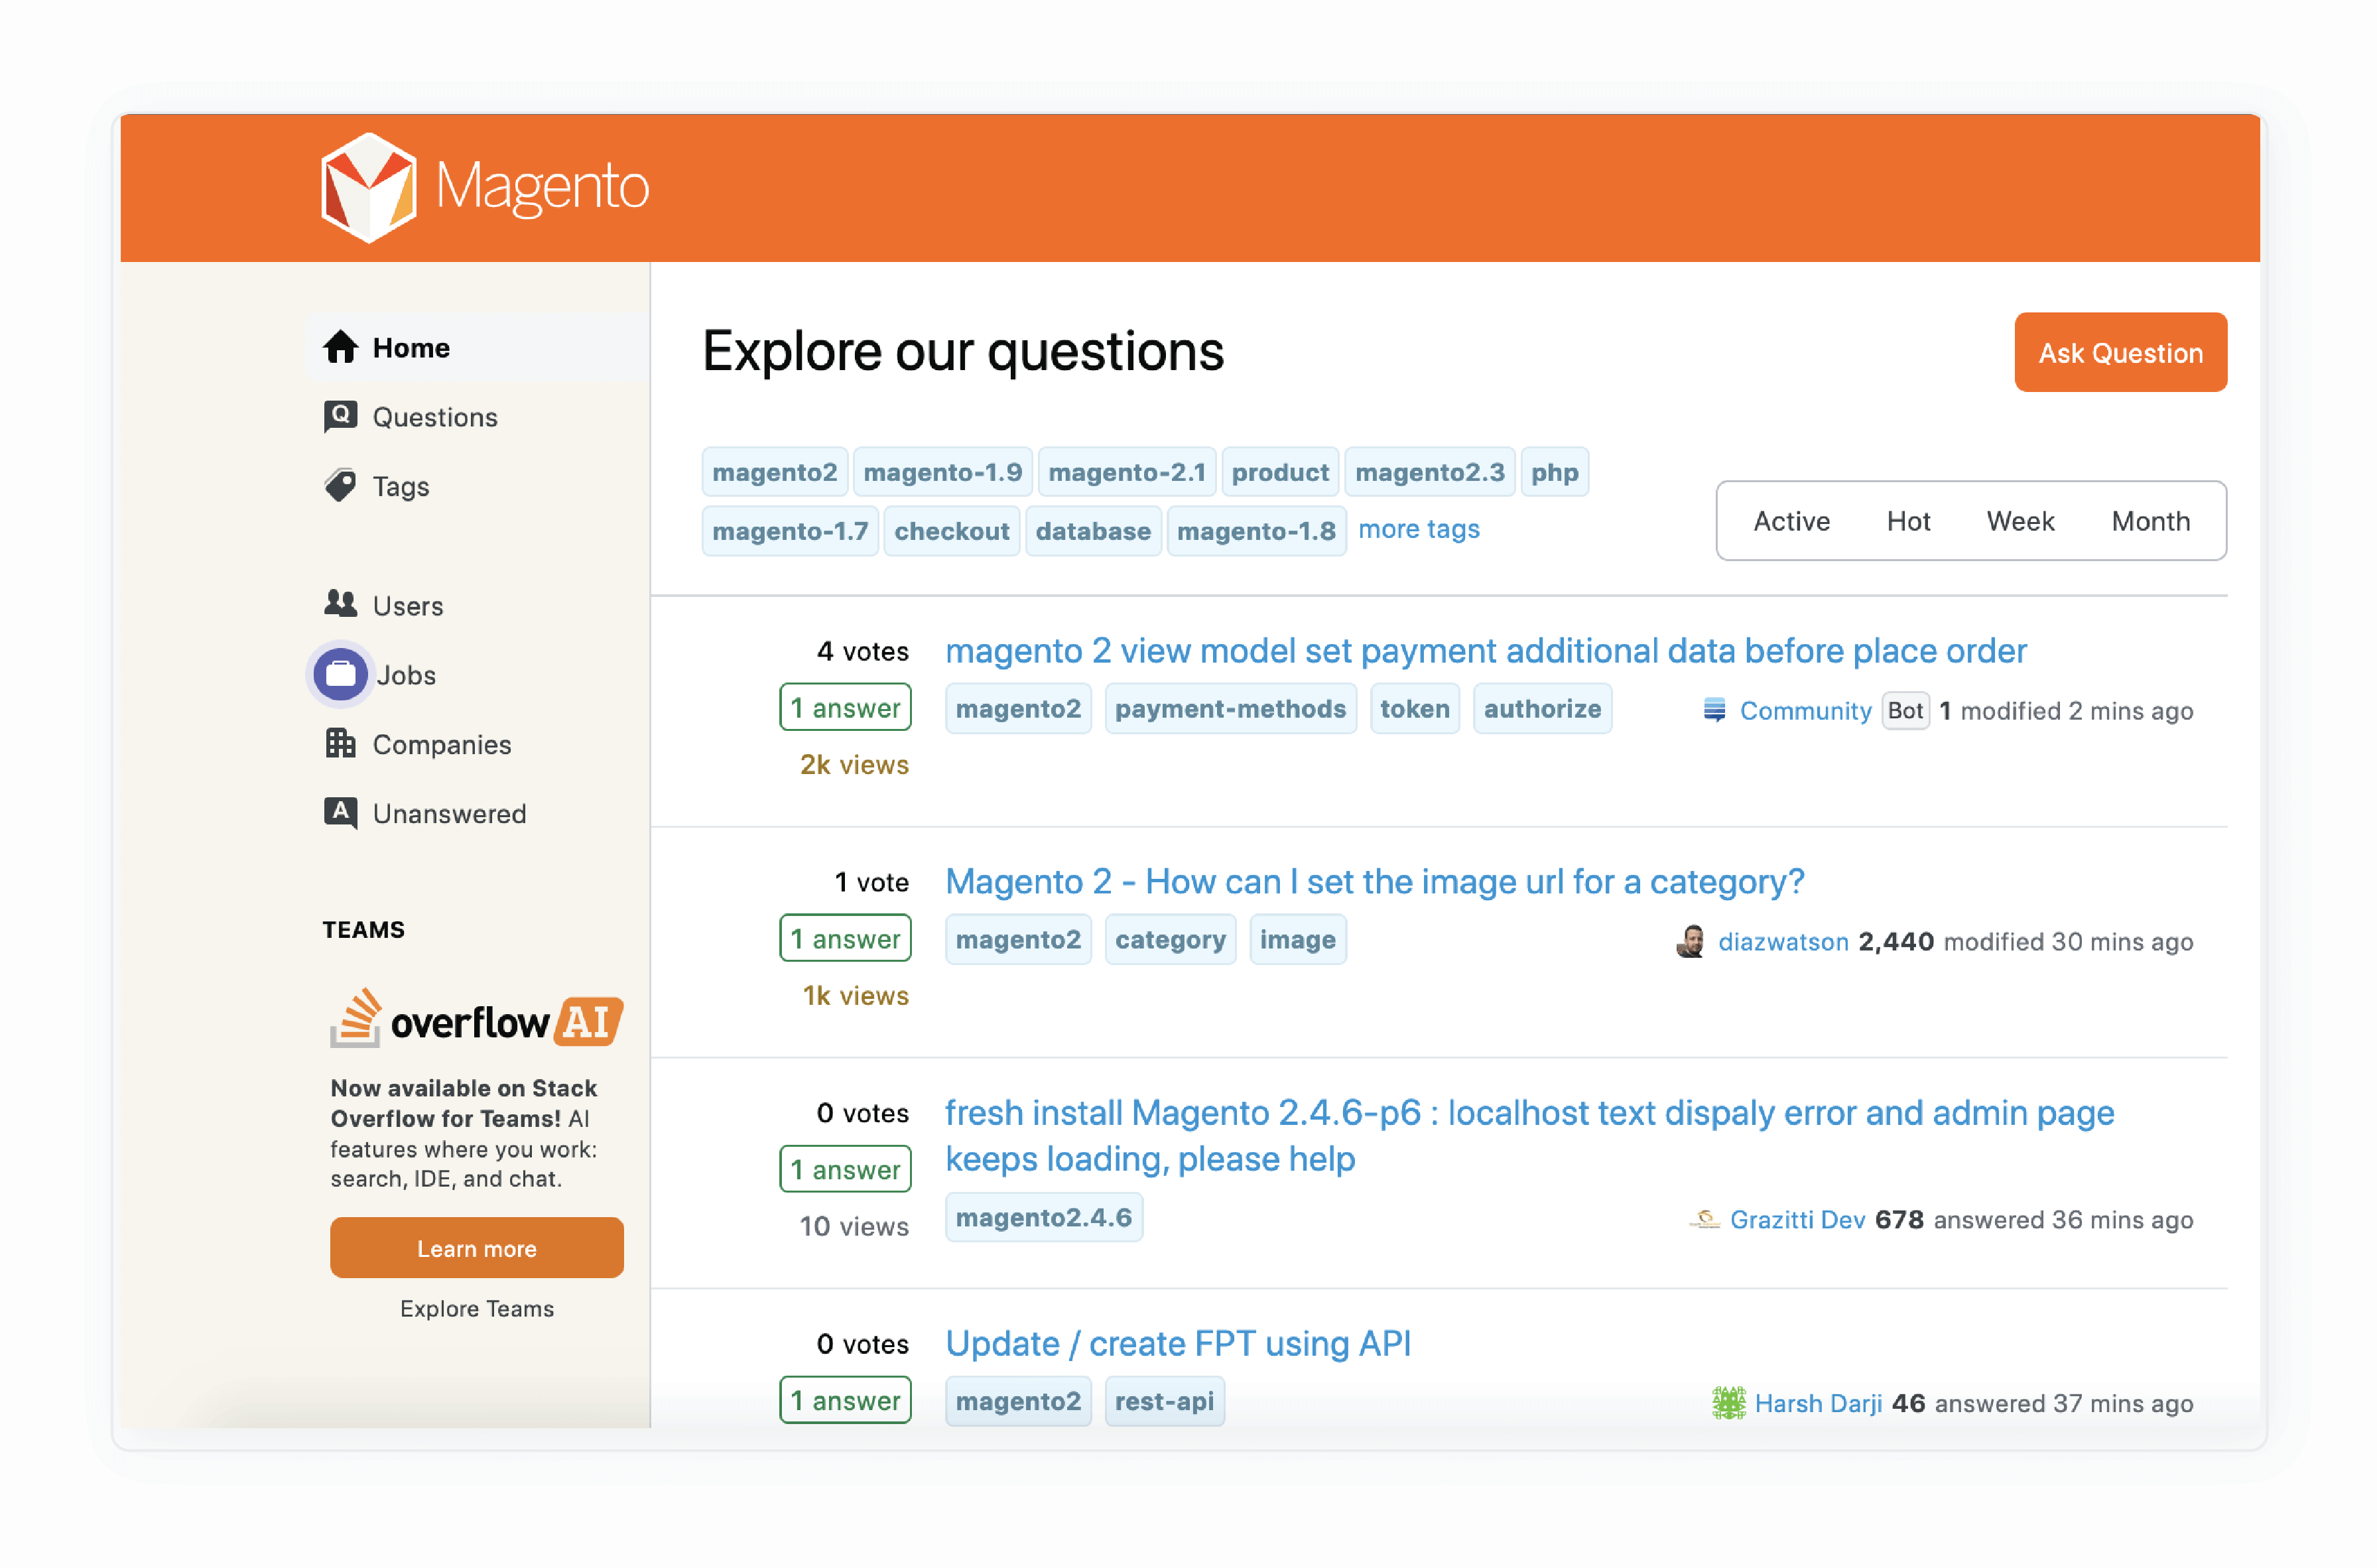Click the authorize tag
The height and width of the screenshot is (1568, 2377).
click(x=1542, y=709)
